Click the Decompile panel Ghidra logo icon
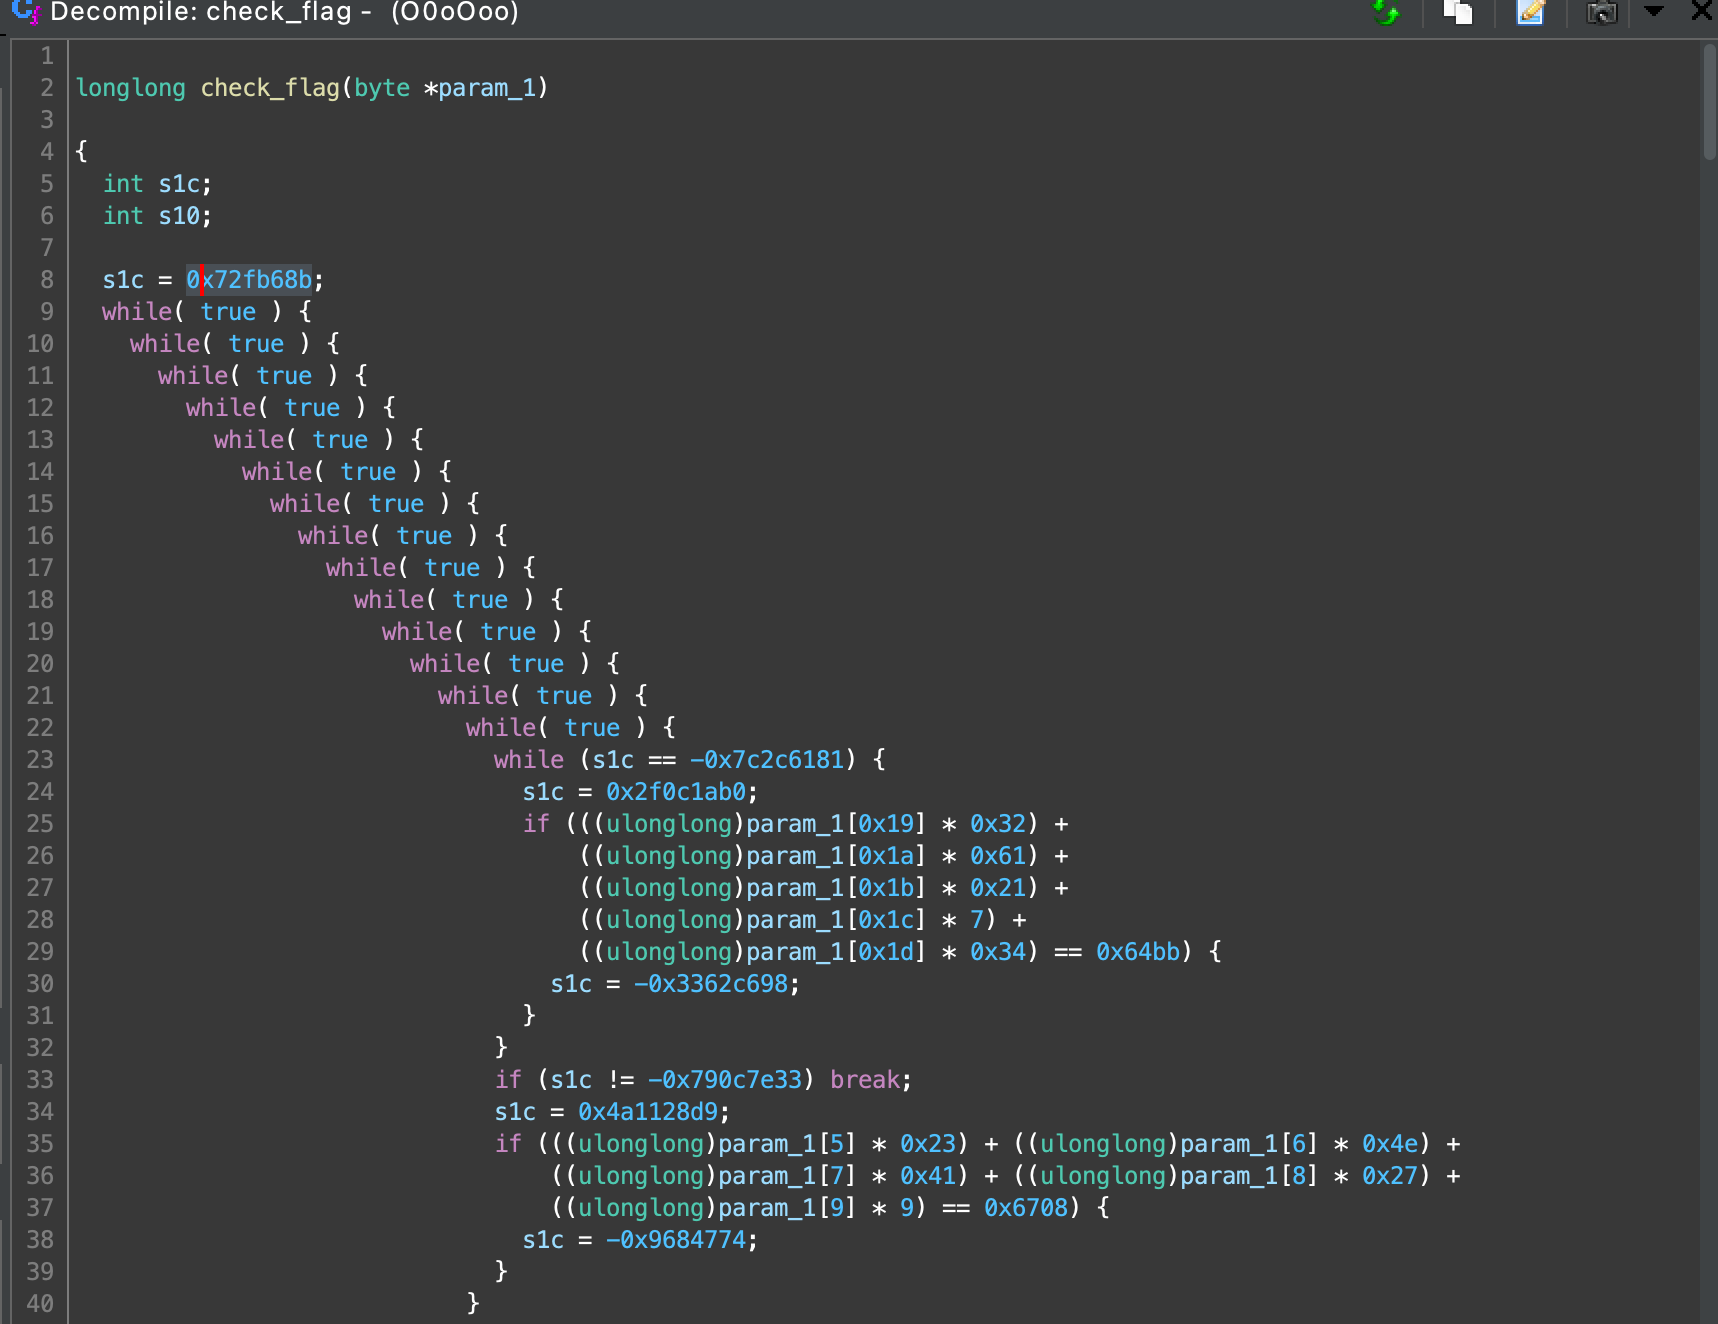The width and height of the screenshot is (1718, 1324). (x=26, y=12)
